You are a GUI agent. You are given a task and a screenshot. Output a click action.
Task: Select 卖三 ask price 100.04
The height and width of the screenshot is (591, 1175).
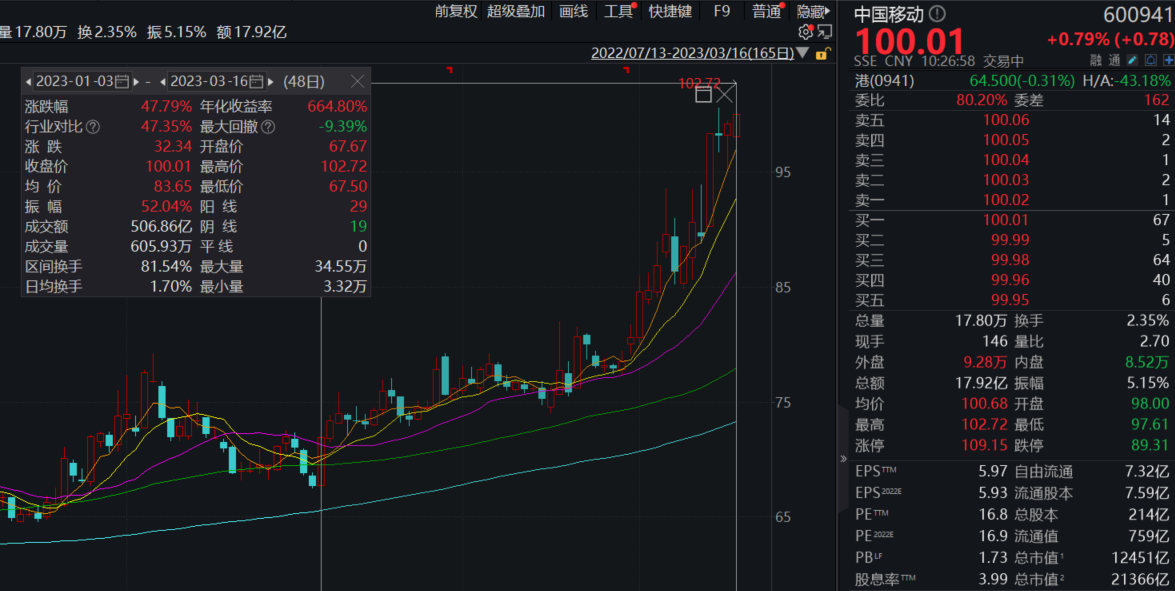pos(1006,160)
